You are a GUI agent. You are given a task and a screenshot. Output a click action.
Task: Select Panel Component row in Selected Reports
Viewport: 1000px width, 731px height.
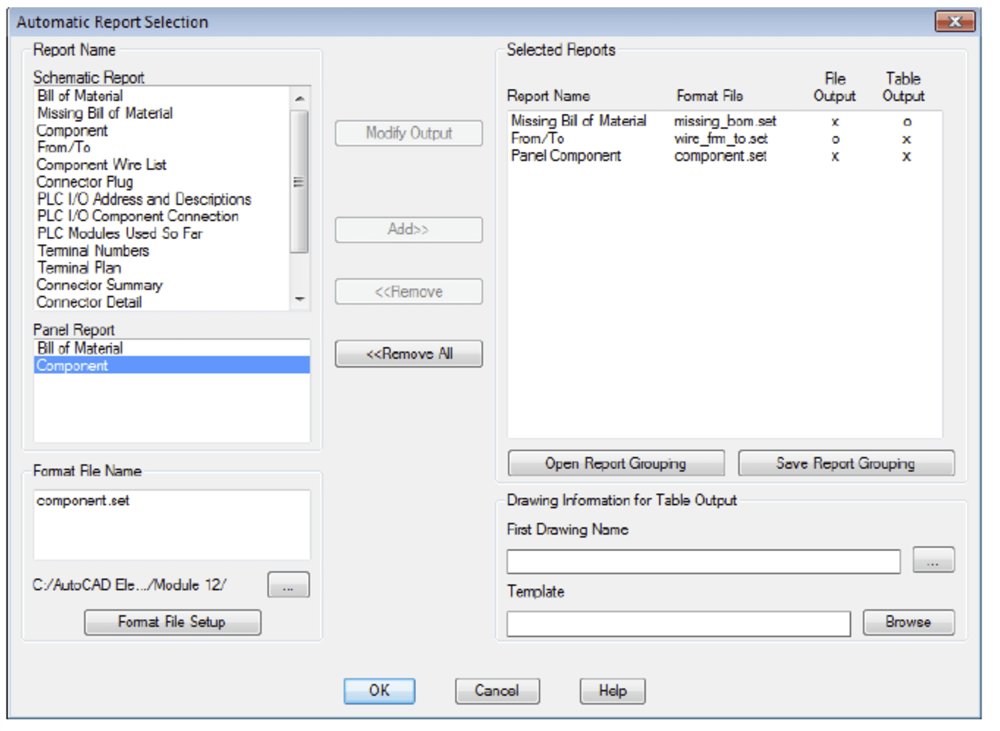724,156
